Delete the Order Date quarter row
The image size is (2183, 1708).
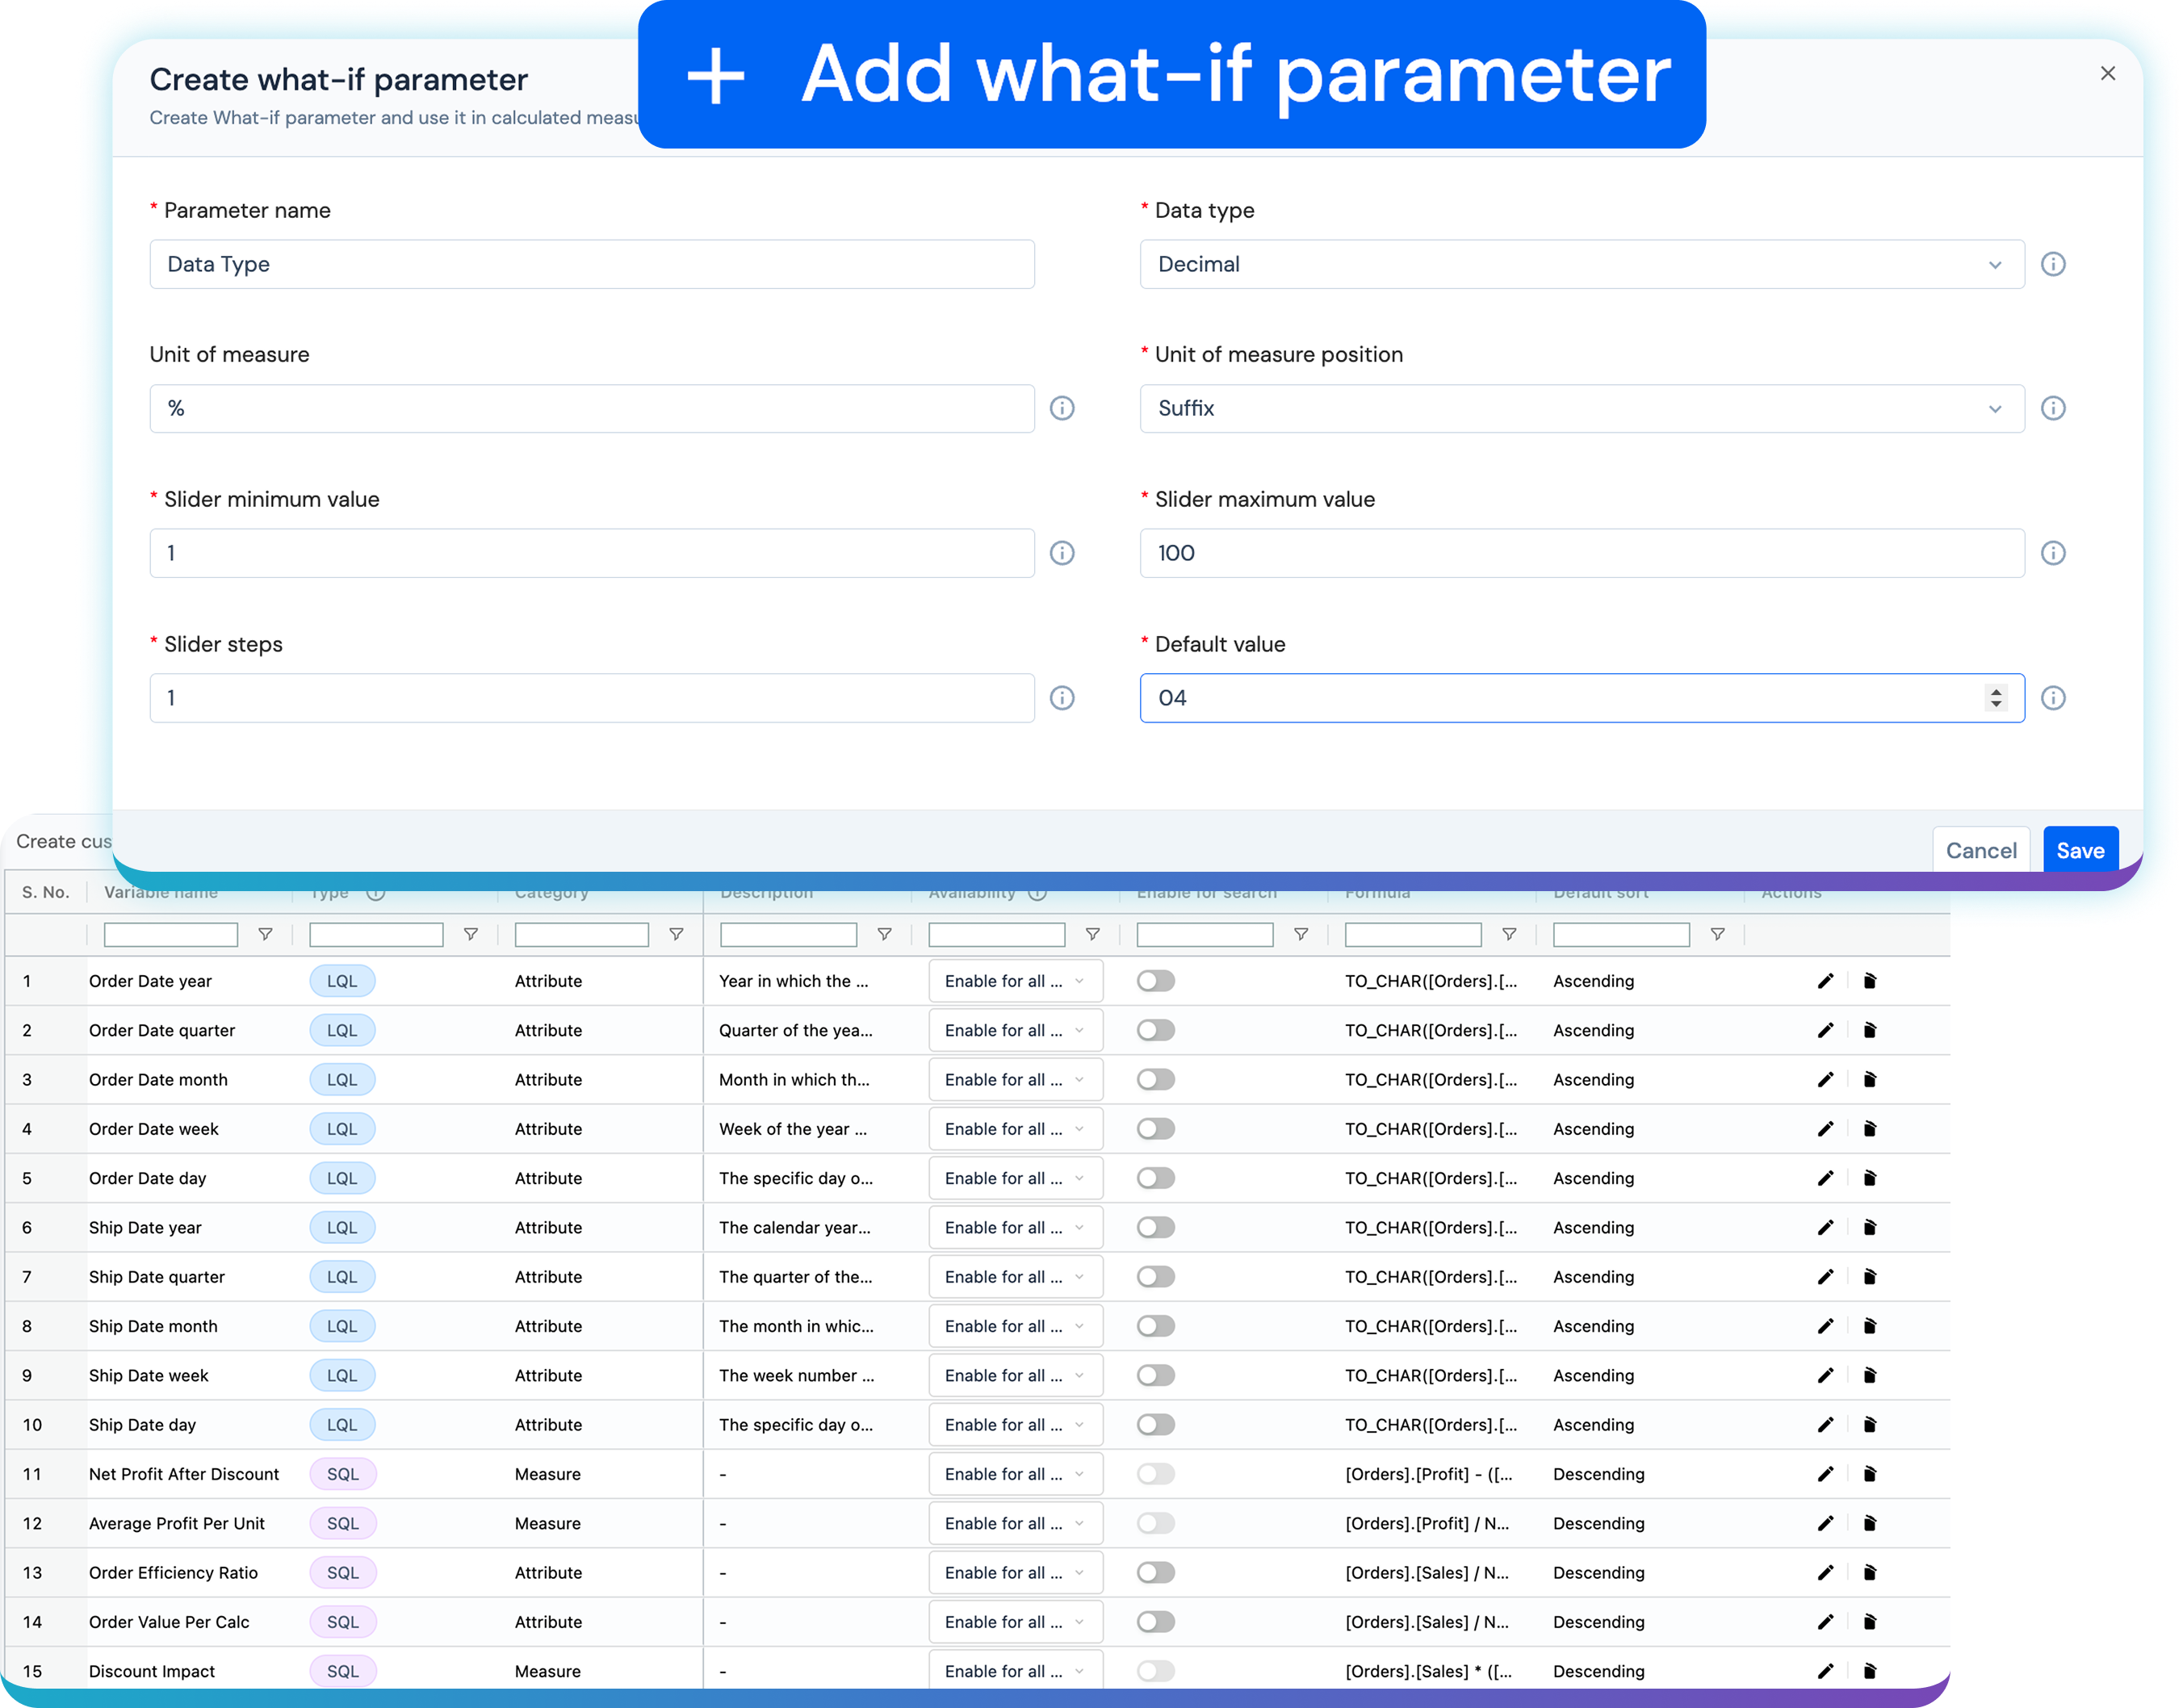point(1869,1030)
